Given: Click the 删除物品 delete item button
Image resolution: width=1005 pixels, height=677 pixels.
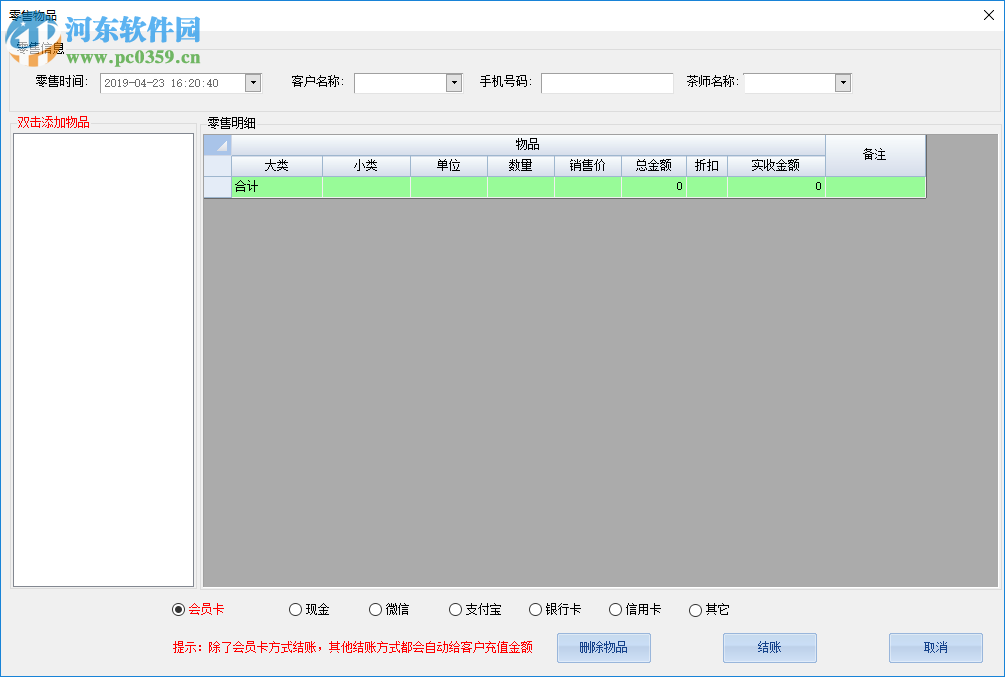Looking at the screenshot, I should pos(603,647).
